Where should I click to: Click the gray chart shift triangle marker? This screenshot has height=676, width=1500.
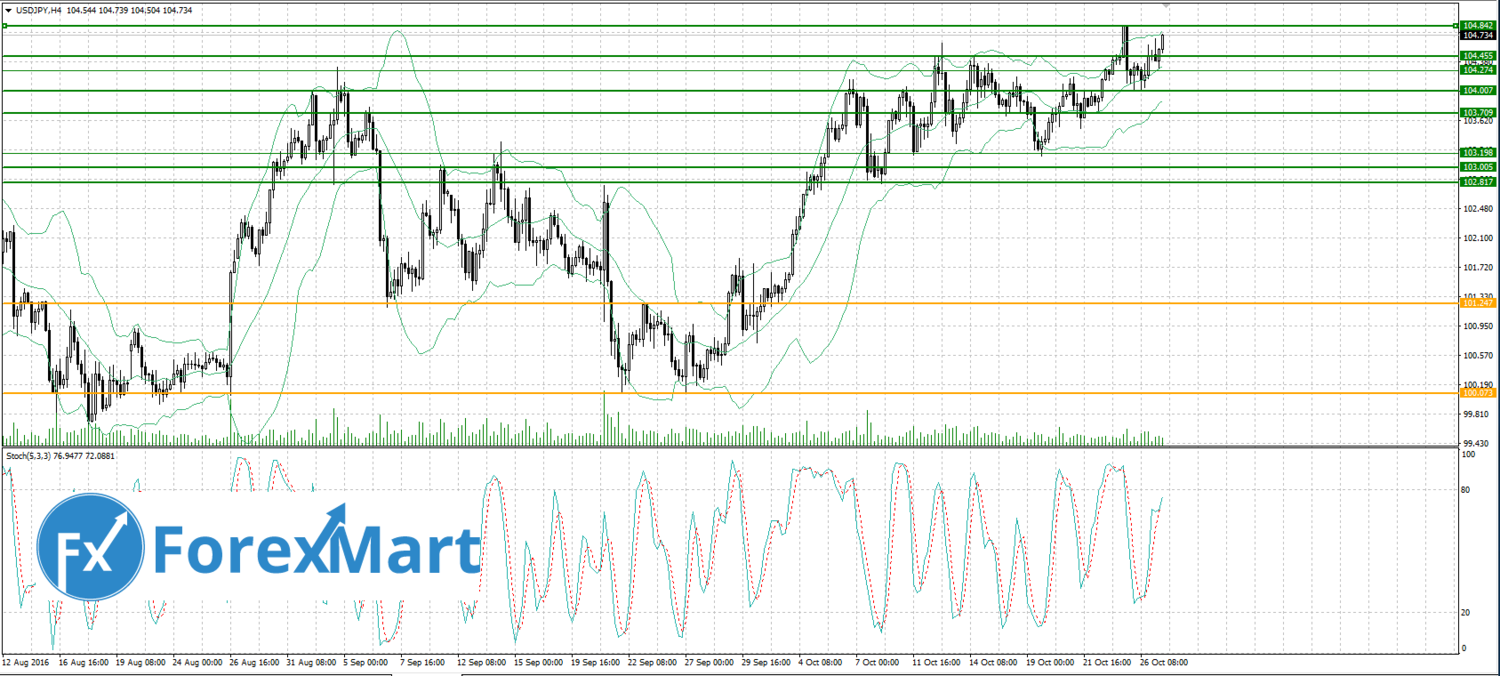pos(1165,6)
